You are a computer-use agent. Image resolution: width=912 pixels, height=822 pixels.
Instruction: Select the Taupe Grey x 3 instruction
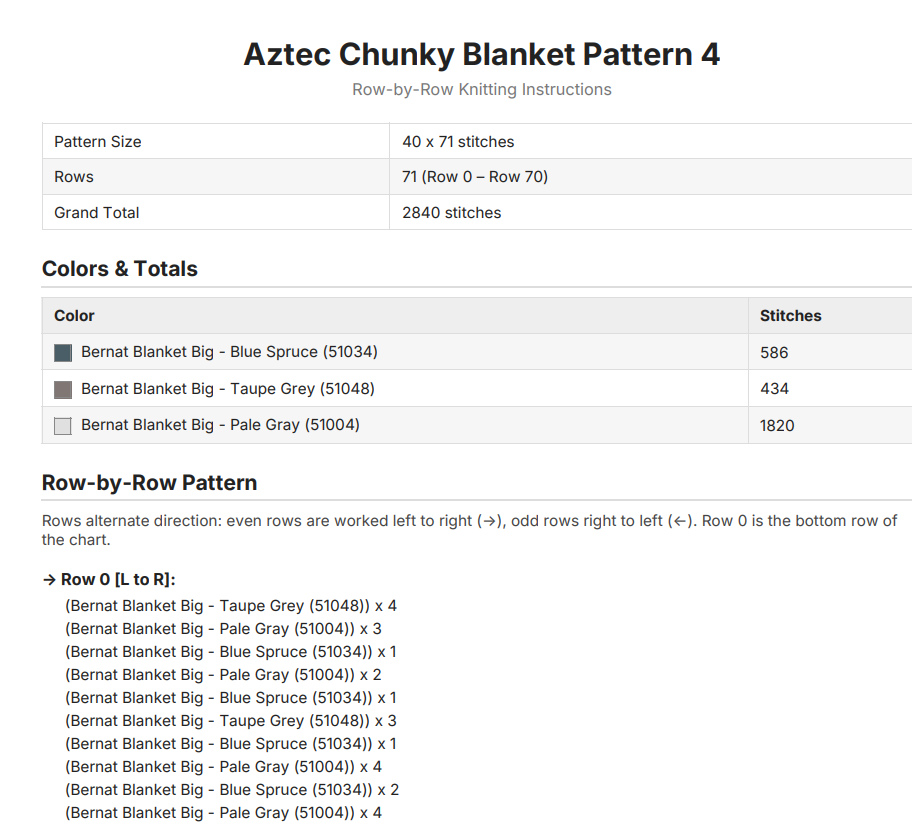click(x=231, y=721)
